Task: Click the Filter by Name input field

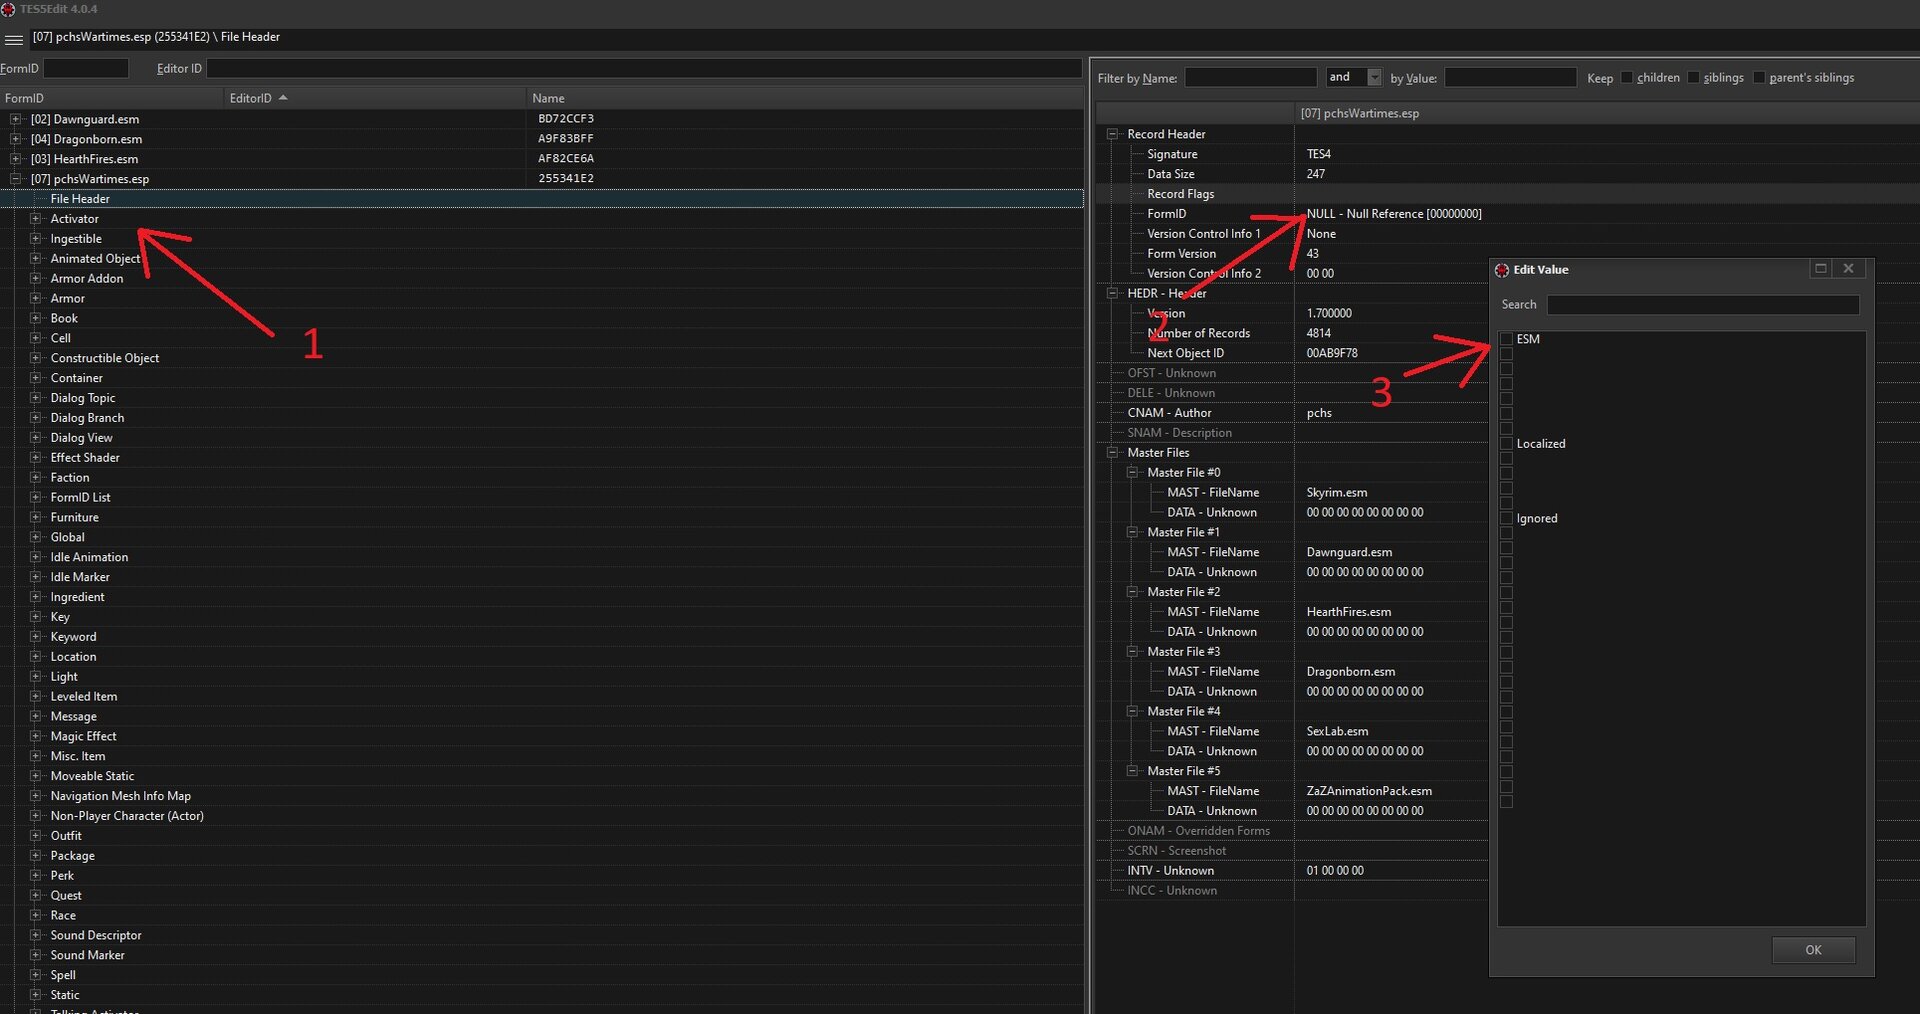Action: pos(1251,77)
